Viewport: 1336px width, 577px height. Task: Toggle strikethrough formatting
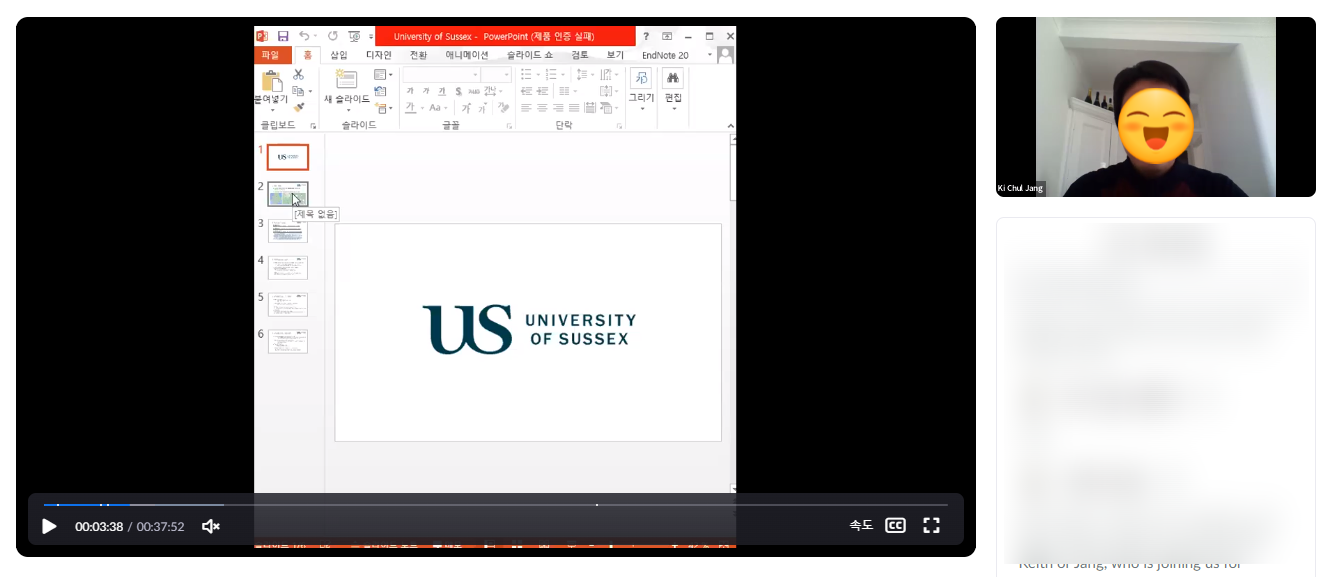474,91
